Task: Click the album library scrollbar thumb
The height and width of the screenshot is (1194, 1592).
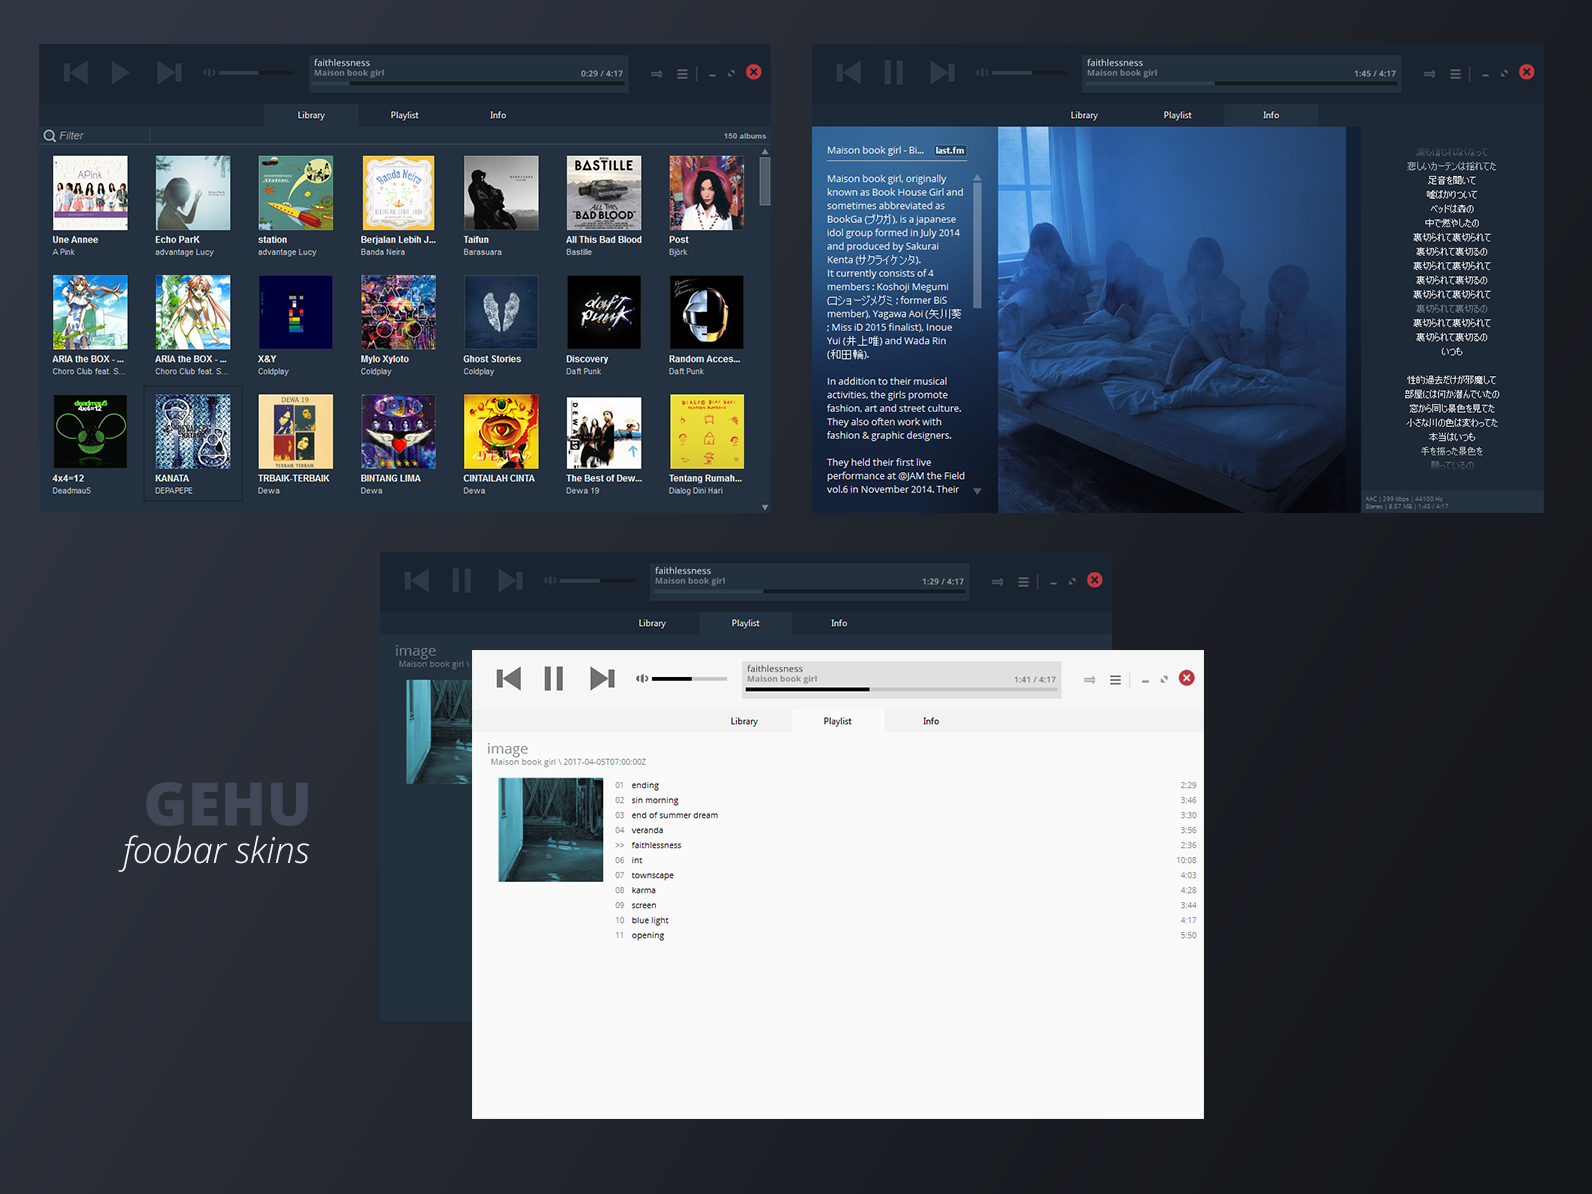Action: 765,181
